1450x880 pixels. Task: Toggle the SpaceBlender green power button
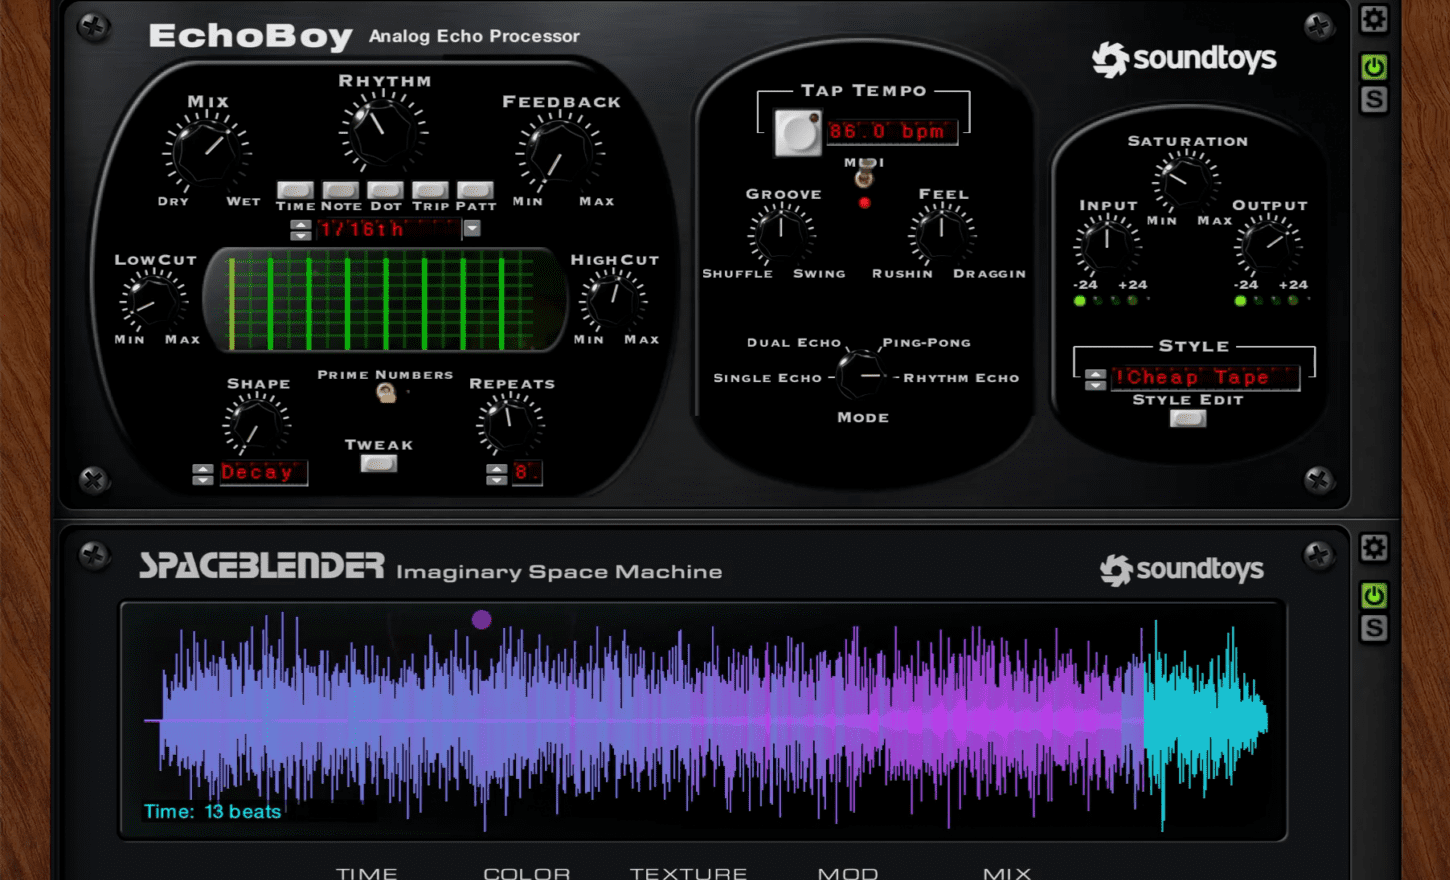tap(1374, 596)
